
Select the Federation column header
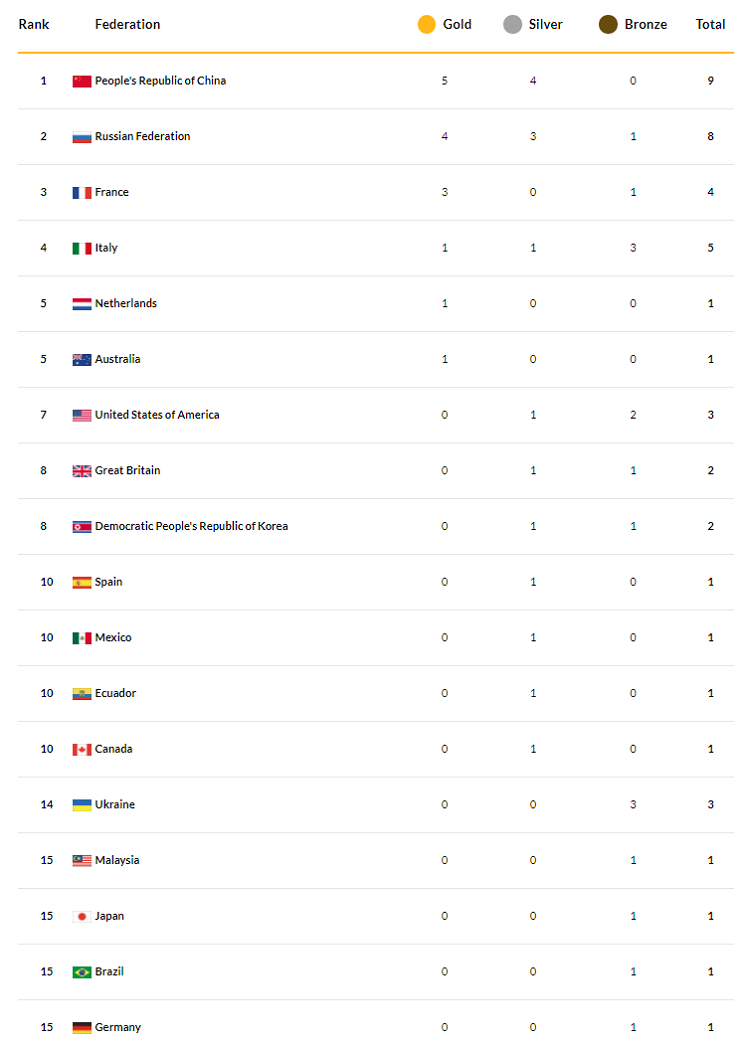127,25
